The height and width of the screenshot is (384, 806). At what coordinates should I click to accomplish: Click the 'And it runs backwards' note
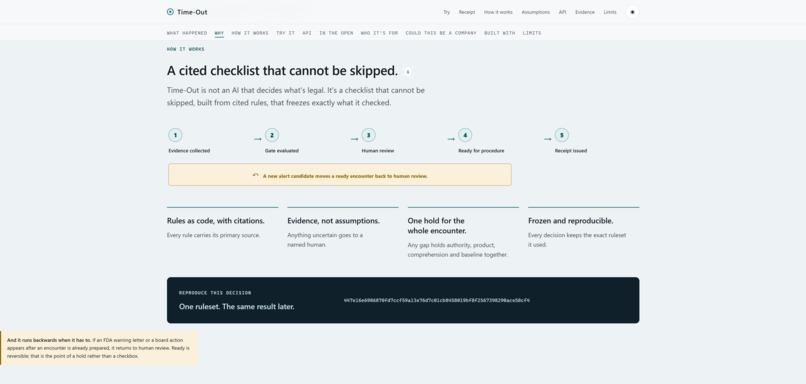point(99,348)
